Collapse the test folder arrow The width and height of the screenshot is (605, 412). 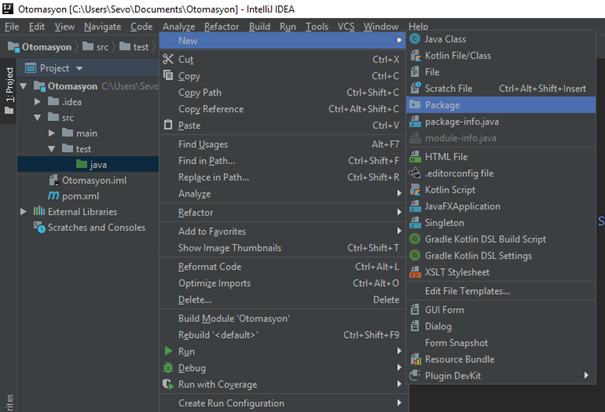(x=52, y=149)
